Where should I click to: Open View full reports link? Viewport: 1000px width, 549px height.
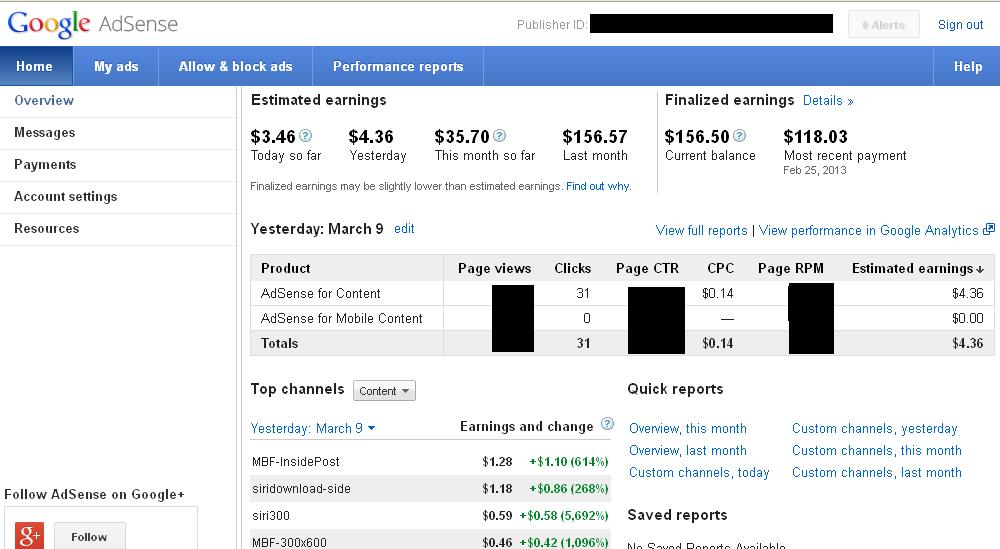click(x=701, y=230)
